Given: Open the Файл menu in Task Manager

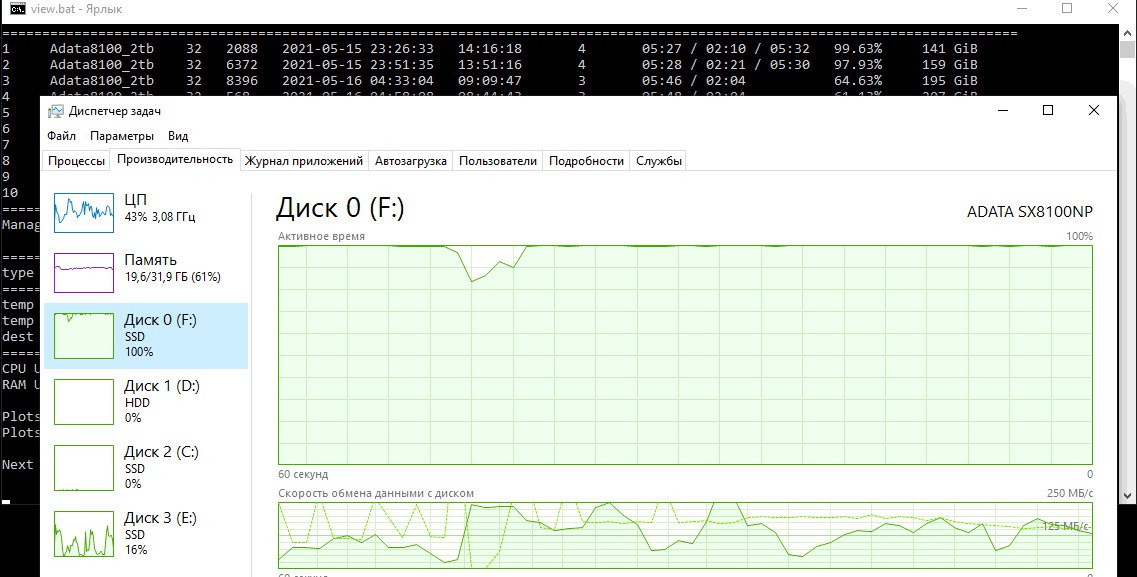Looking at the screenshot, I should (62, 136).
